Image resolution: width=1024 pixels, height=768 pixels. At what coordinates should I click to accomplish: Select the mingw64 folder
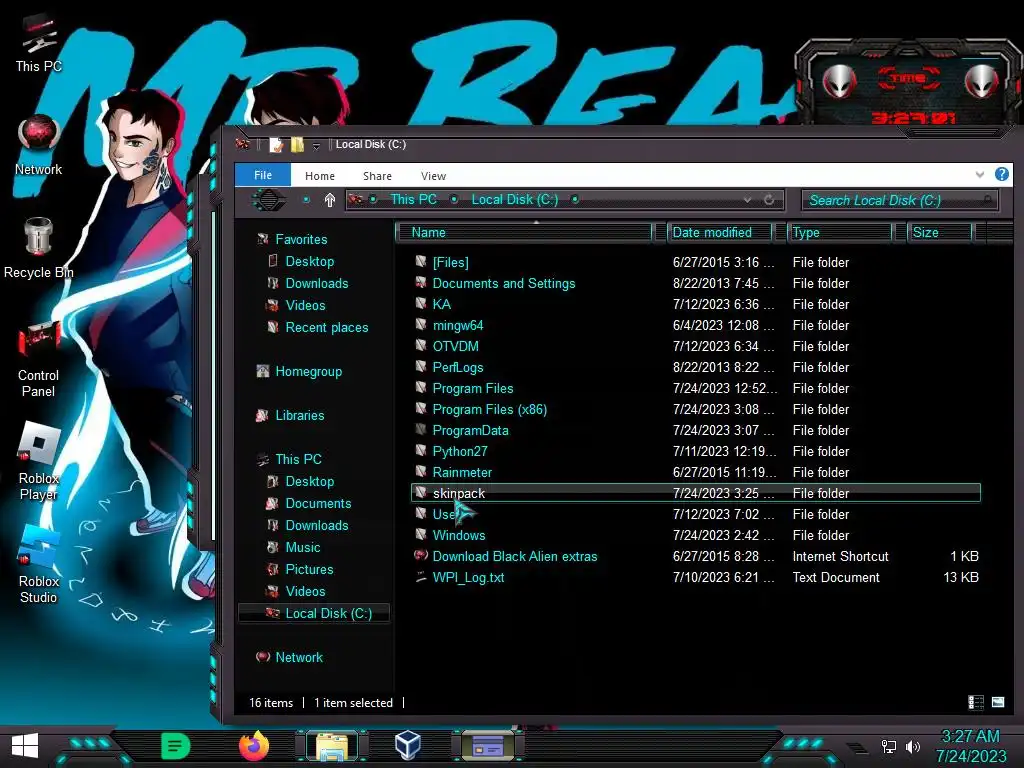point(458,325)
